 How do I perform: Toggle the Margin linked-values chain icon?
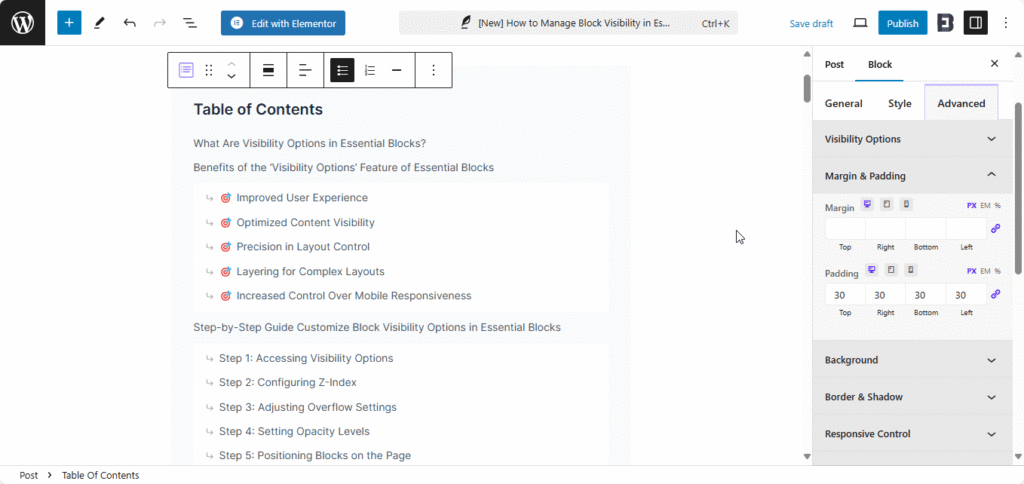pyautogui.click(x=995, y=229)
